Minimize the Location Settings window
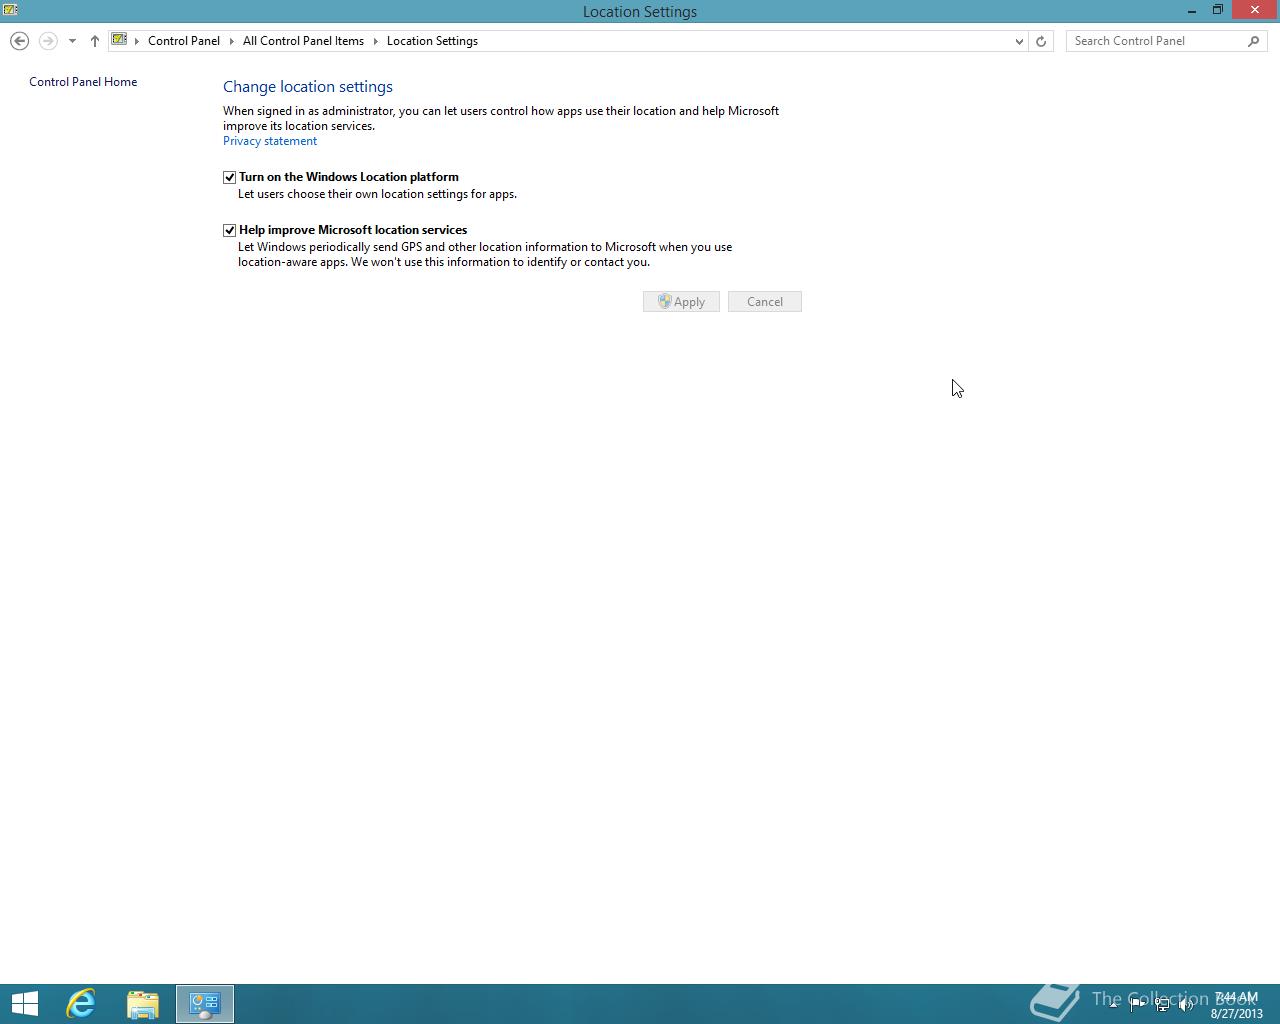Screen dimensions: 1280x1024 [x=1192, y=11]
